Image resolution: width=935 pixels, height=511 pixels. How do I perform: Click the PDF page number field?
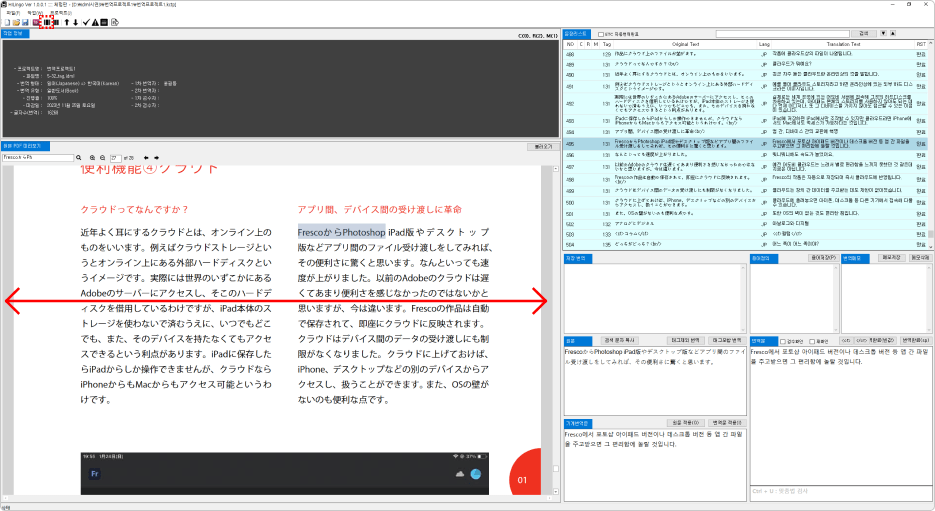(115, 158)
